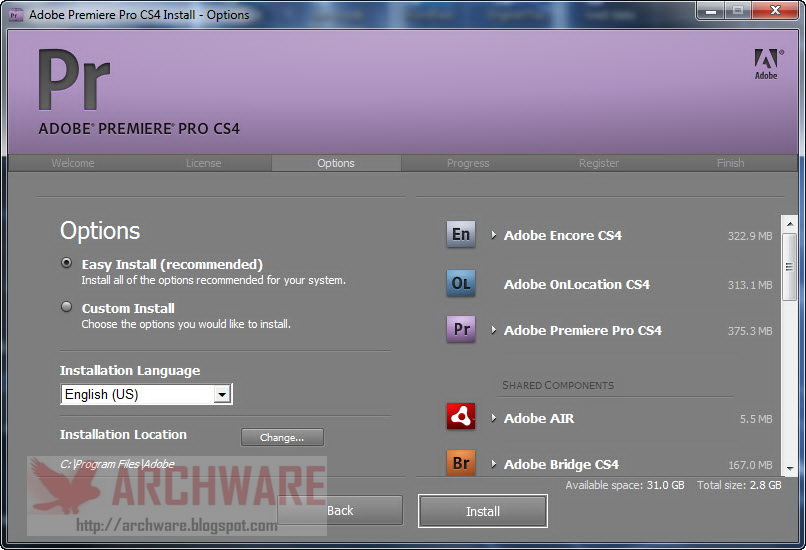This screenshot has height=550, width=806.
Task: Switch to the Welcome step tab
Action: [x=72, y=163]
